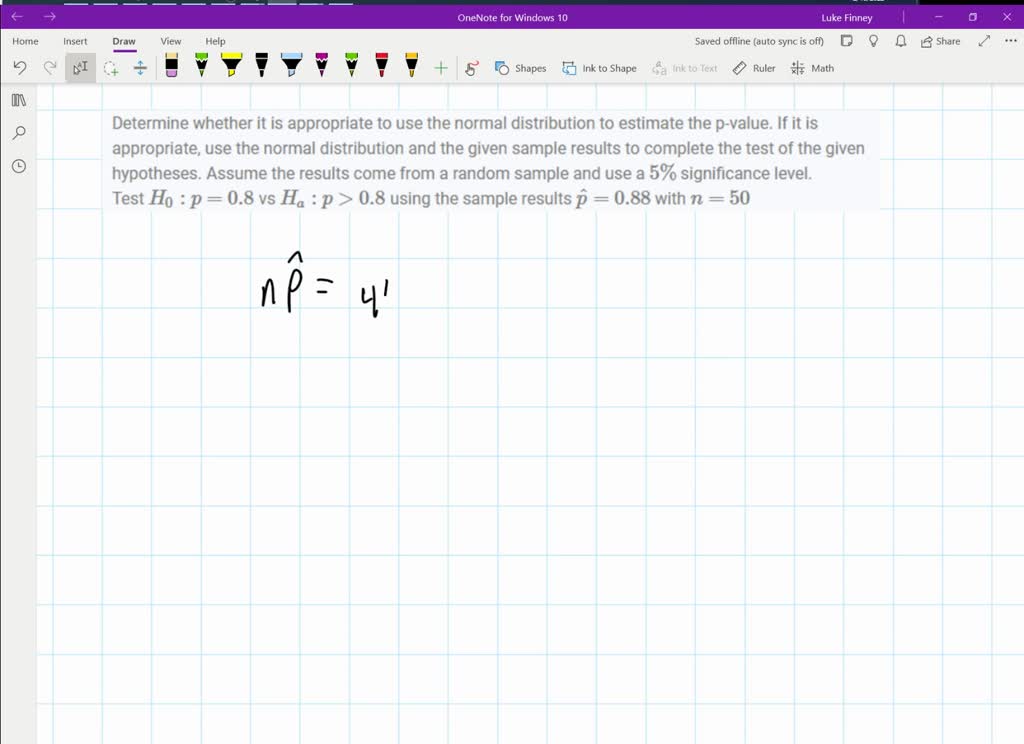Image resolution: width=1024 pixels, height=744 pixels.
Task: Select the Eraser tool
Action: (171, 67)
